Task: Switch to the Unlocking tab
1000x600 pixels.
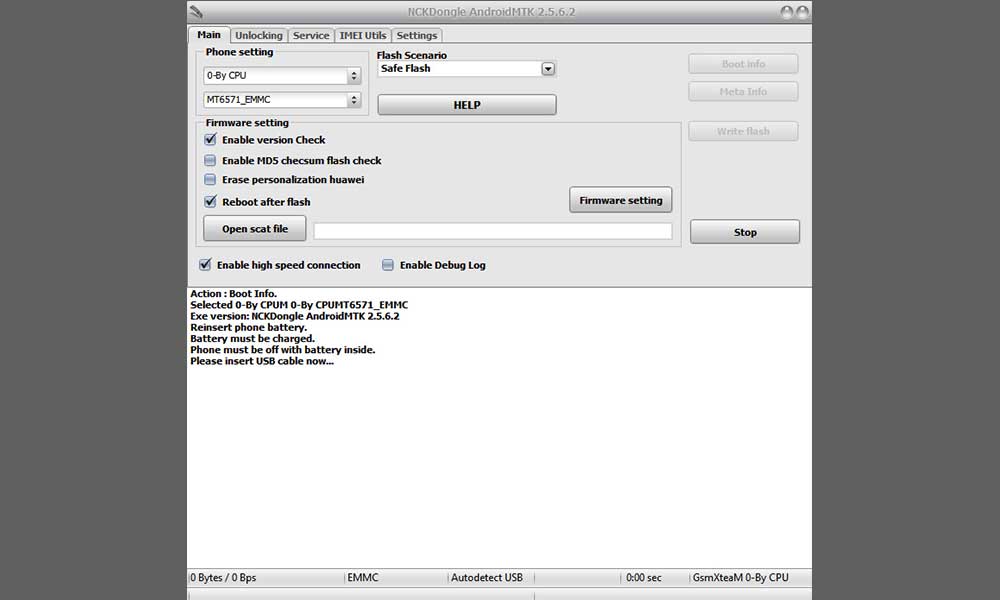Action: (258, 36)
